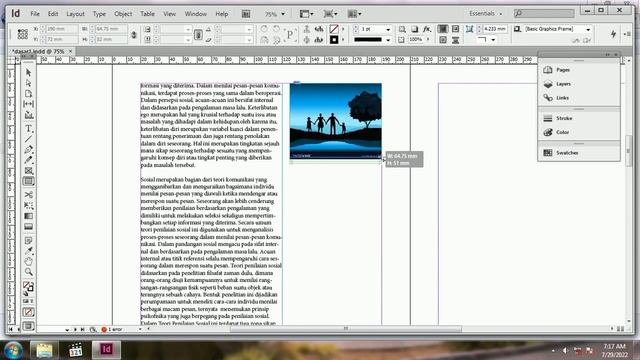Open the File menu
The height and width of the screenshot is (360, 640).
[35, 14]
